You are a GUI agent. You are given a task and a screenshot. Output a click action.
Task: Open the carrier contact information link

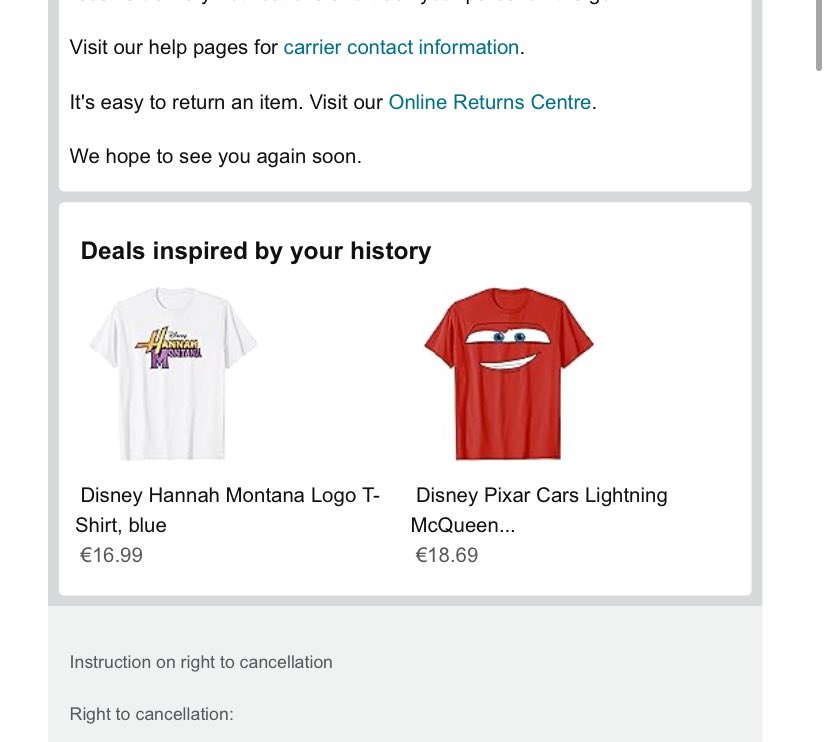click(x=401, y=48)
